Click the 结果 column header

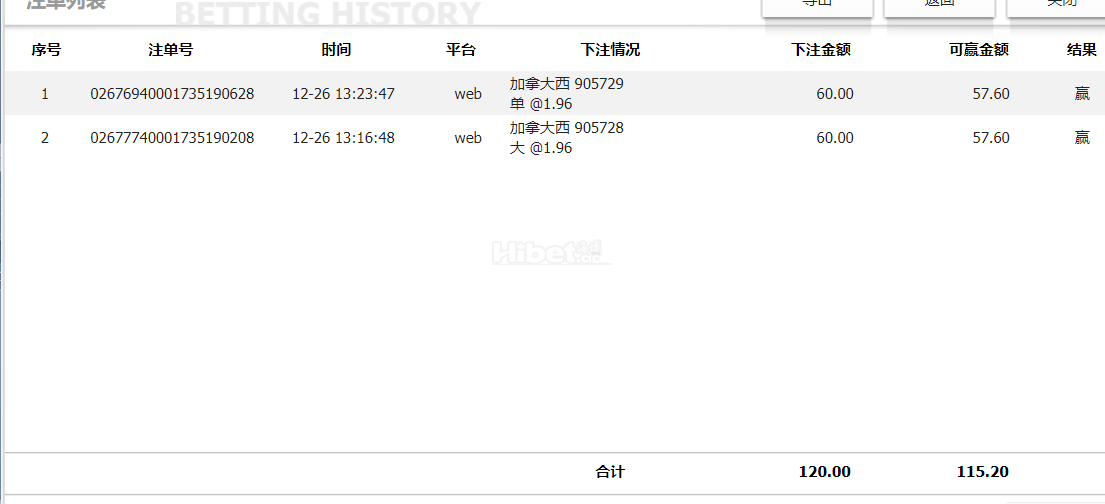coord(1082,50)
